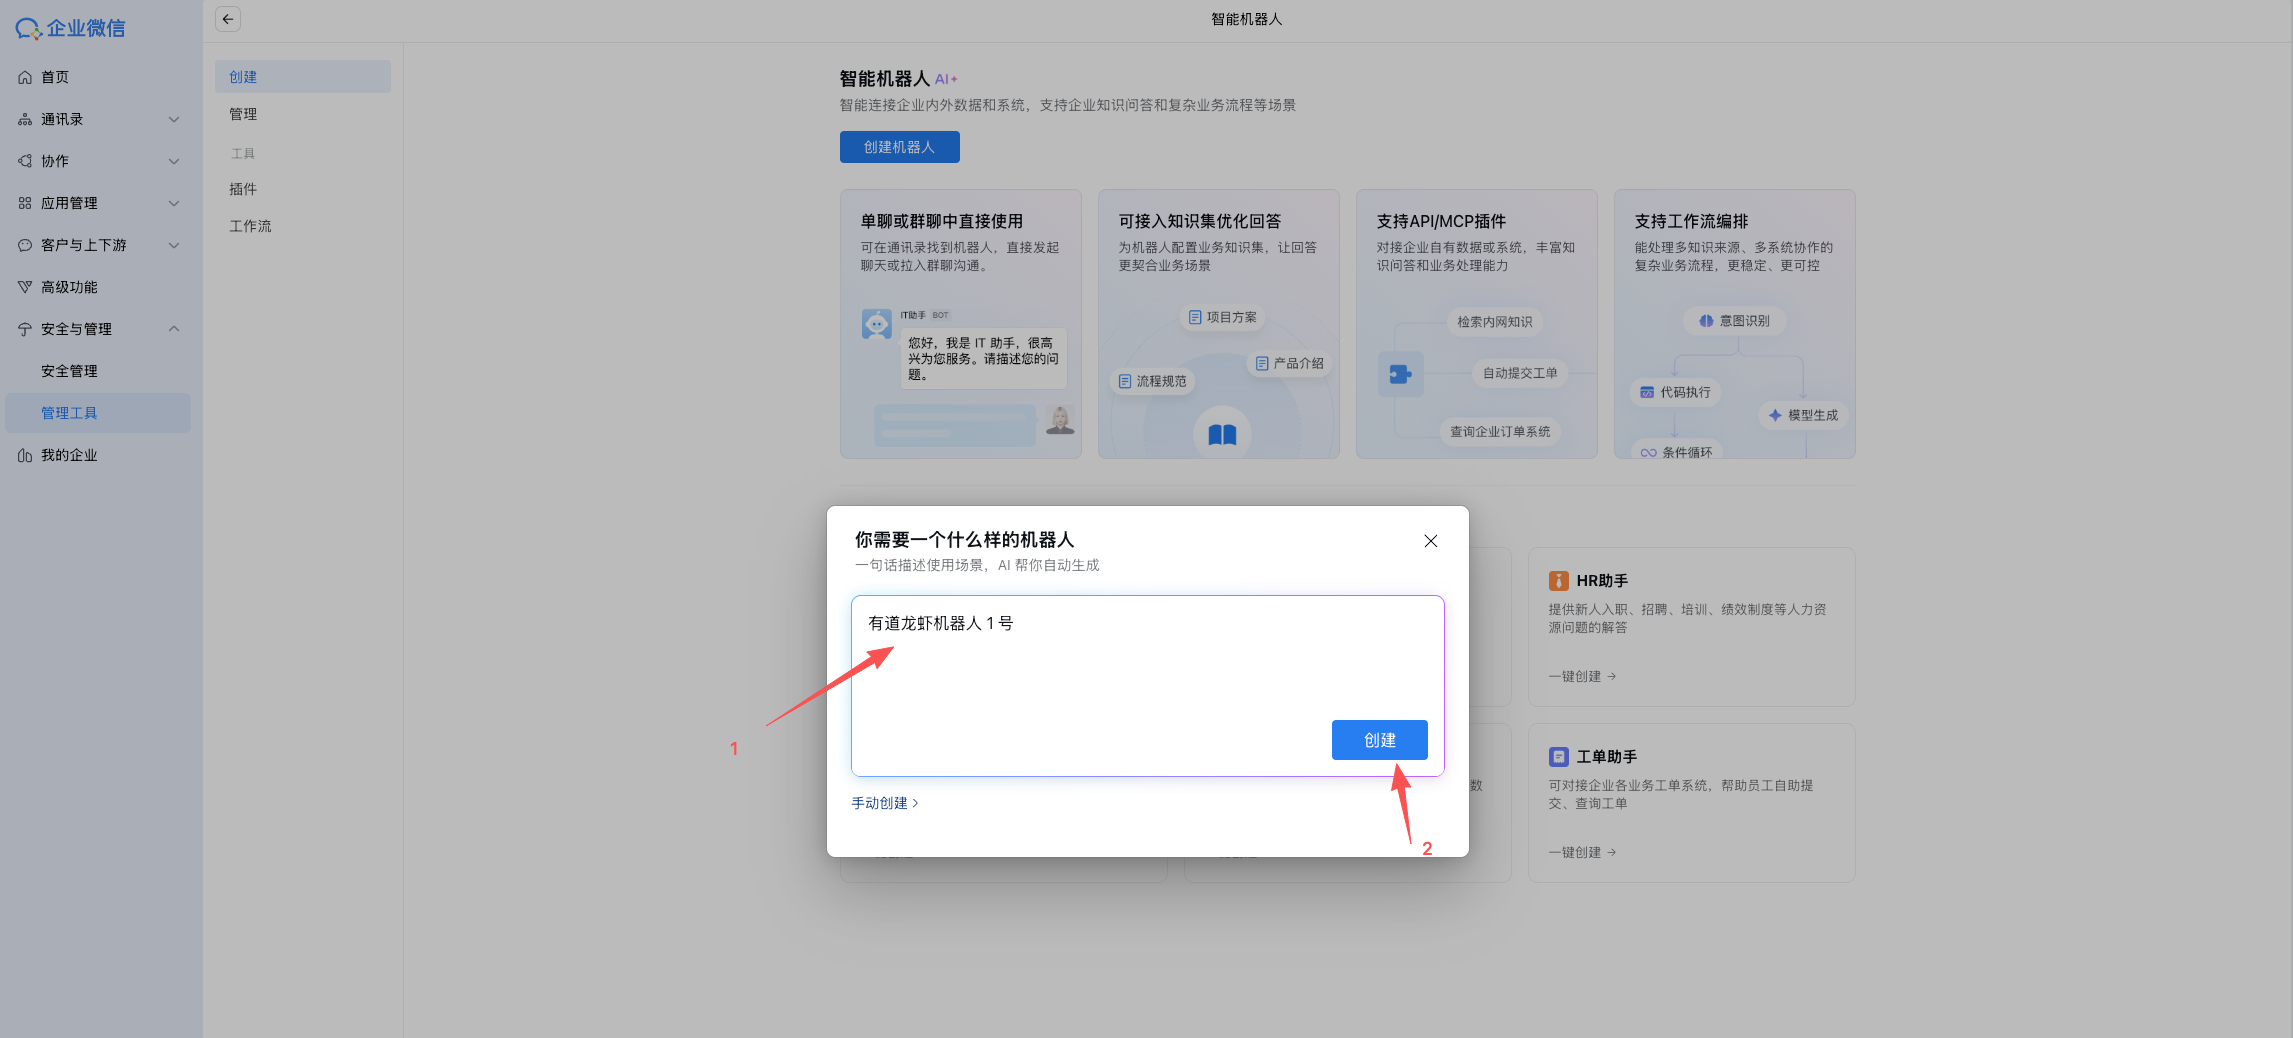Click the 协作 collaboration icon
The image size is (2293, 1038).
[x=24, y=160]
